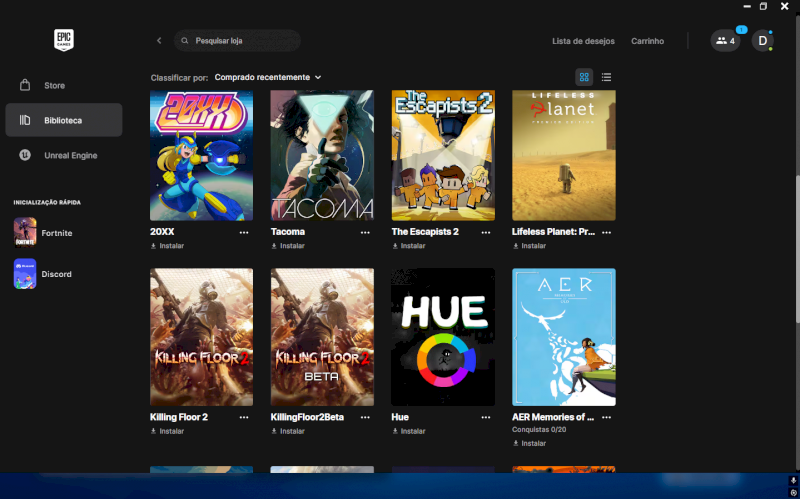Image resolution: width=800 pixels, height=499 pixels.
Task: Click the search magnifier icon
Action: (x=185, y=40)
